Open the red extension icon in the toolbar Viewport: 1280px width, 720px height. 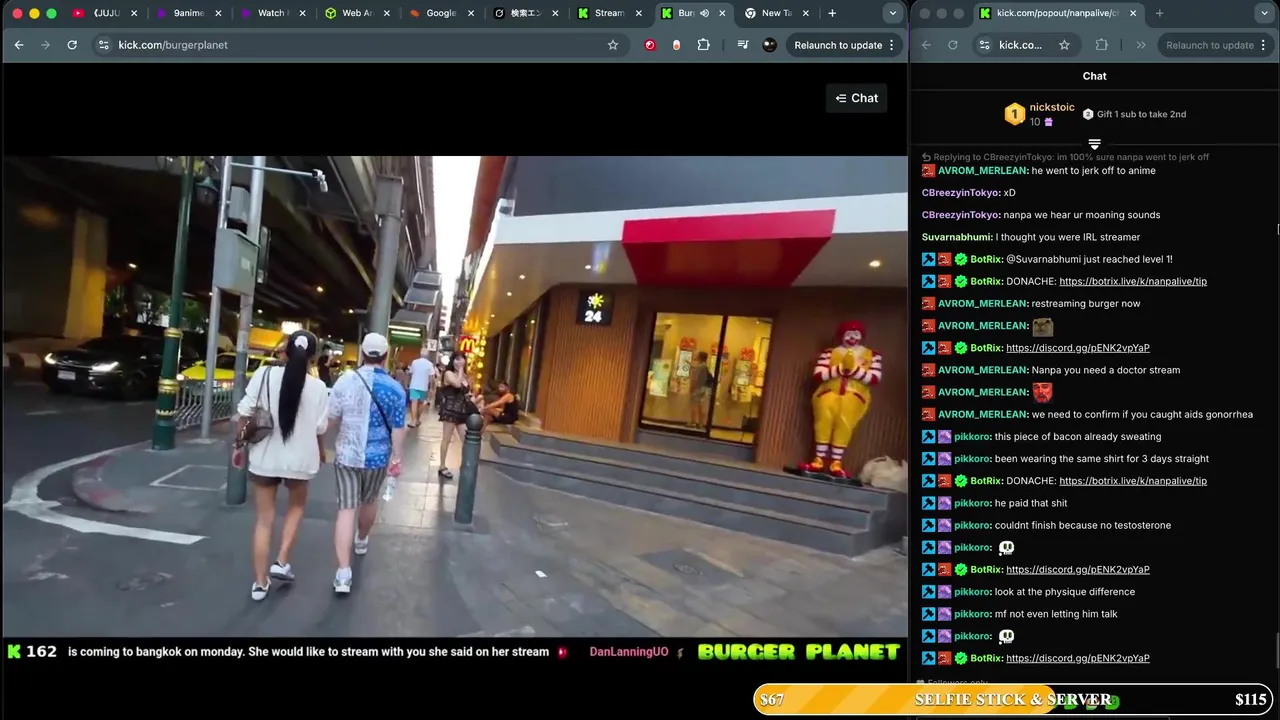[650, 45]
